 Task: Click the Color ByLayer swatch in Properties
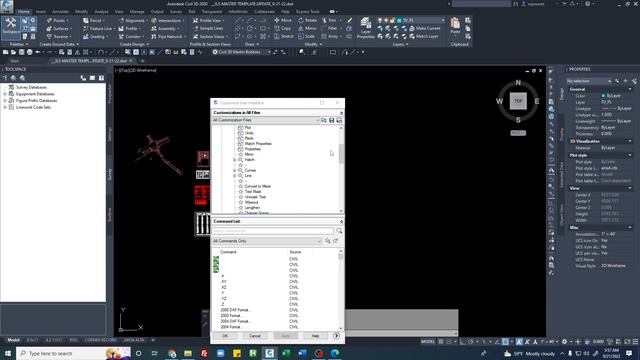pos(603,96)
